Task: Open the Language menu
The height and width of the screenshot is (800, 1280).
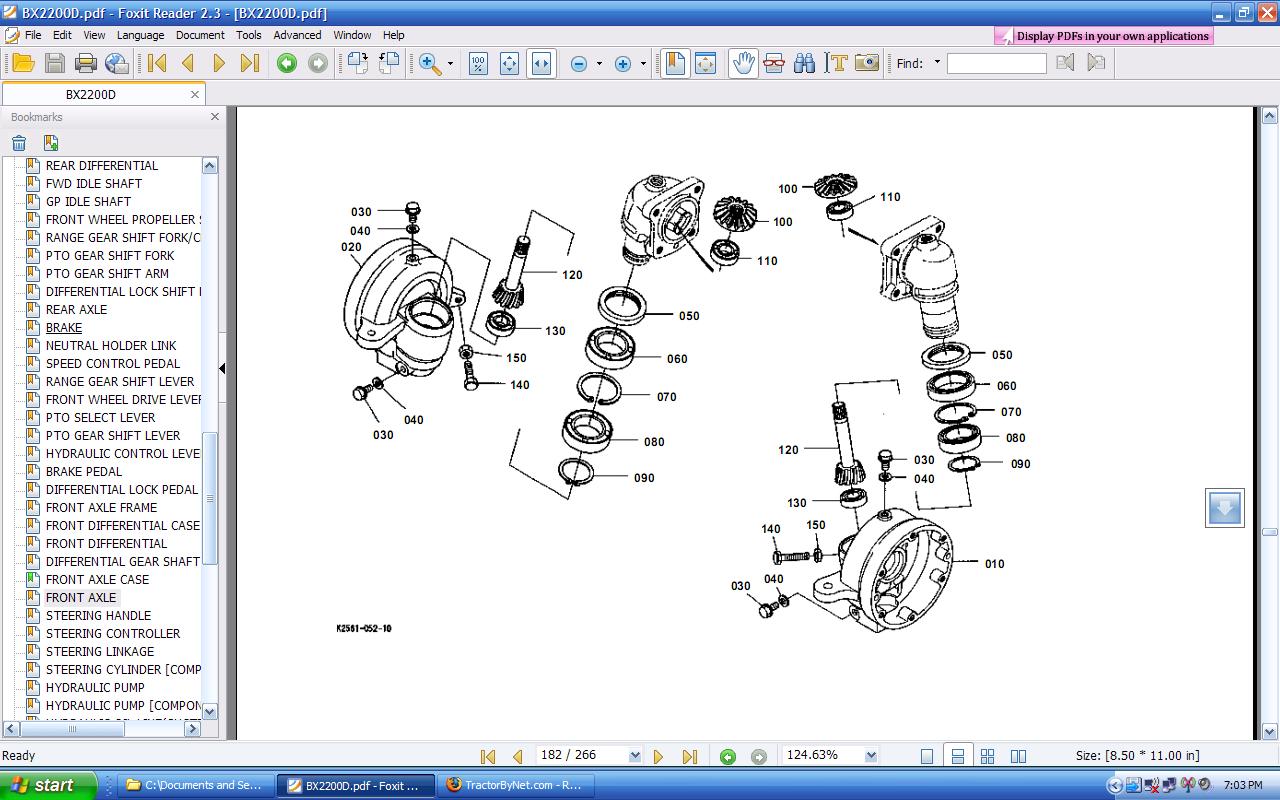Action: click(140, 35)
